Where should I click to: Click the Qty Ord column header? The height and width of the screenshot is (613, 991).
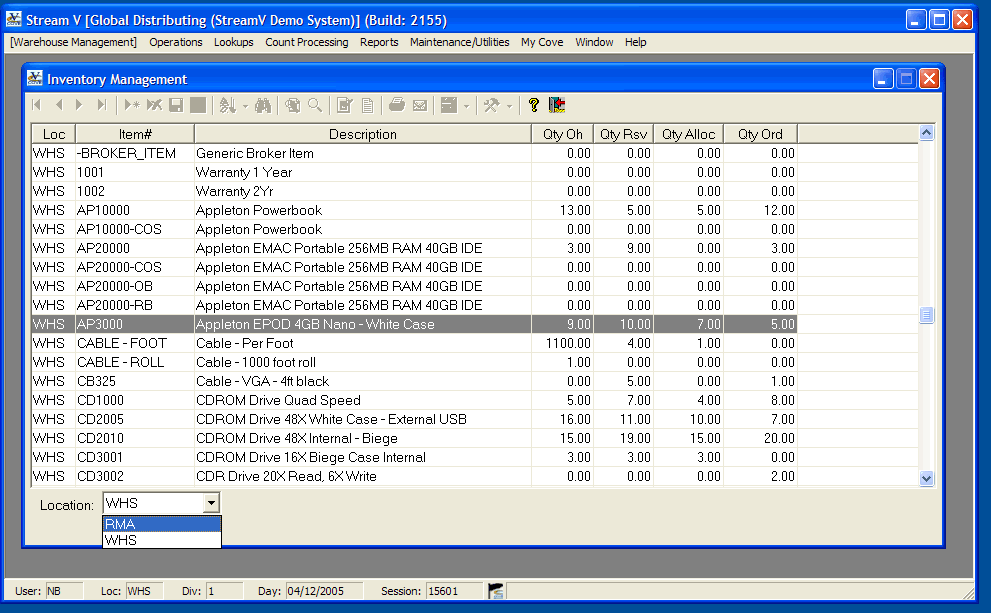(760, 134)
